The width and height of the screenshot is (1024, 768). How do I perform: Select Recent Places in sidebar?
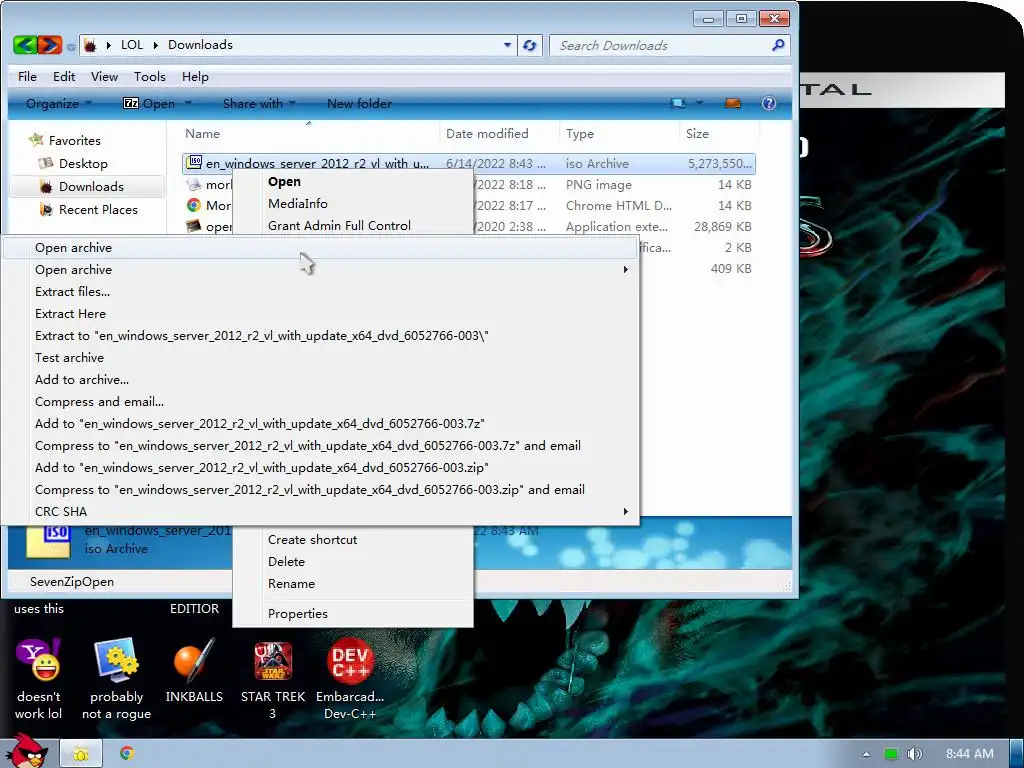(x=98, y=209)
